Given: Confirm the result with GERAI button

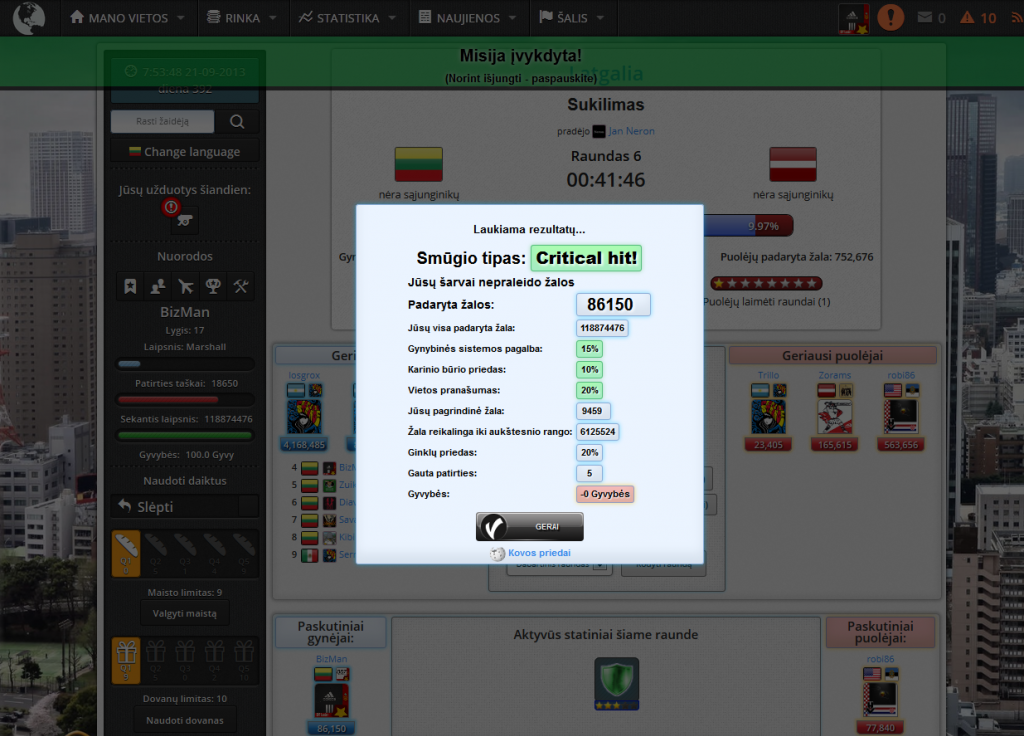Looking at the screenshot, I should [x=530, y=526].
